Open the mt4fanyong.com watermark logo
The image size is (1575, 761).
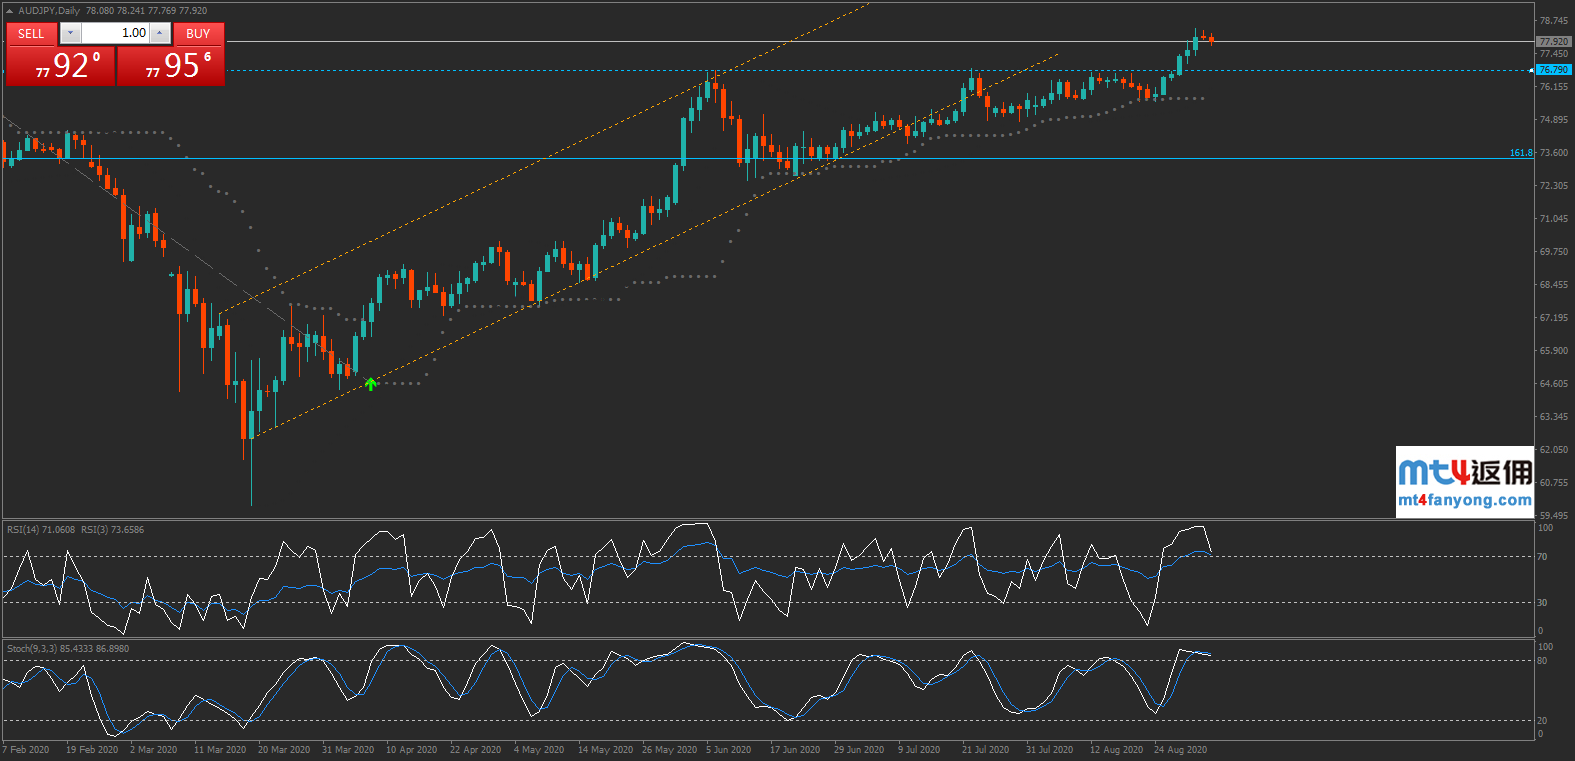1464,482
